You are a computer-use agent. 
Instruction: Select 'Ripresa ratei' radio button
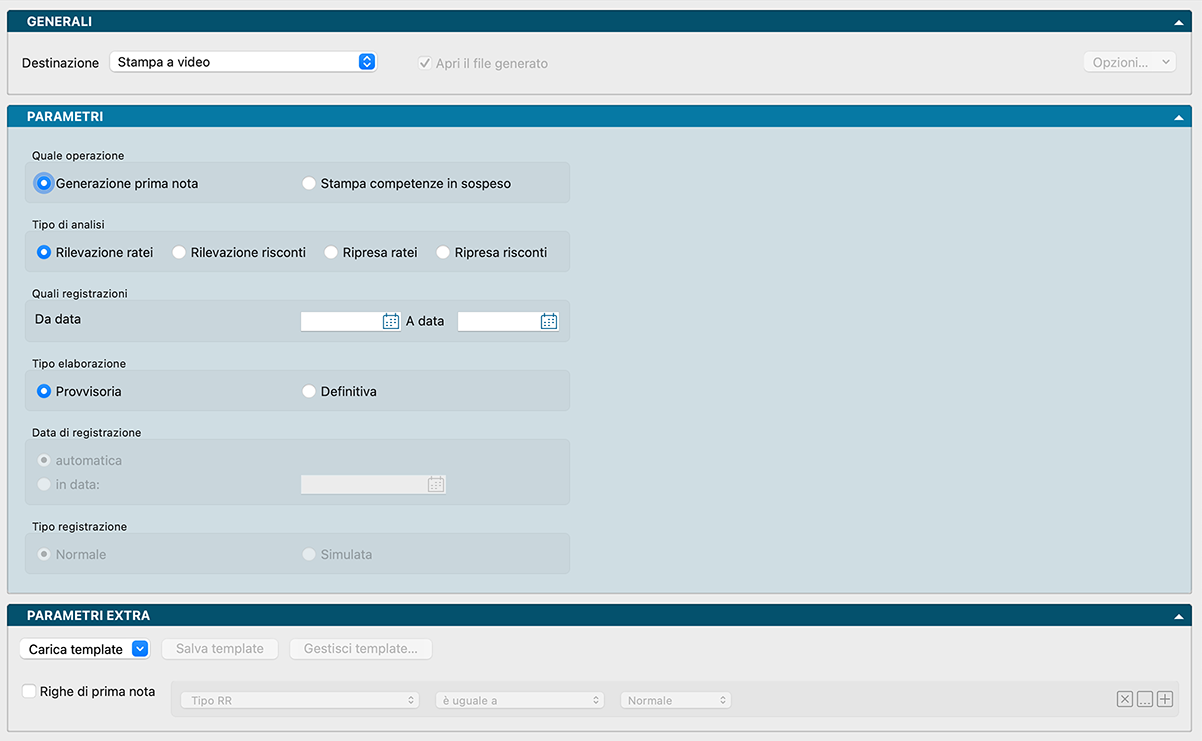click(x=331, y=253)
